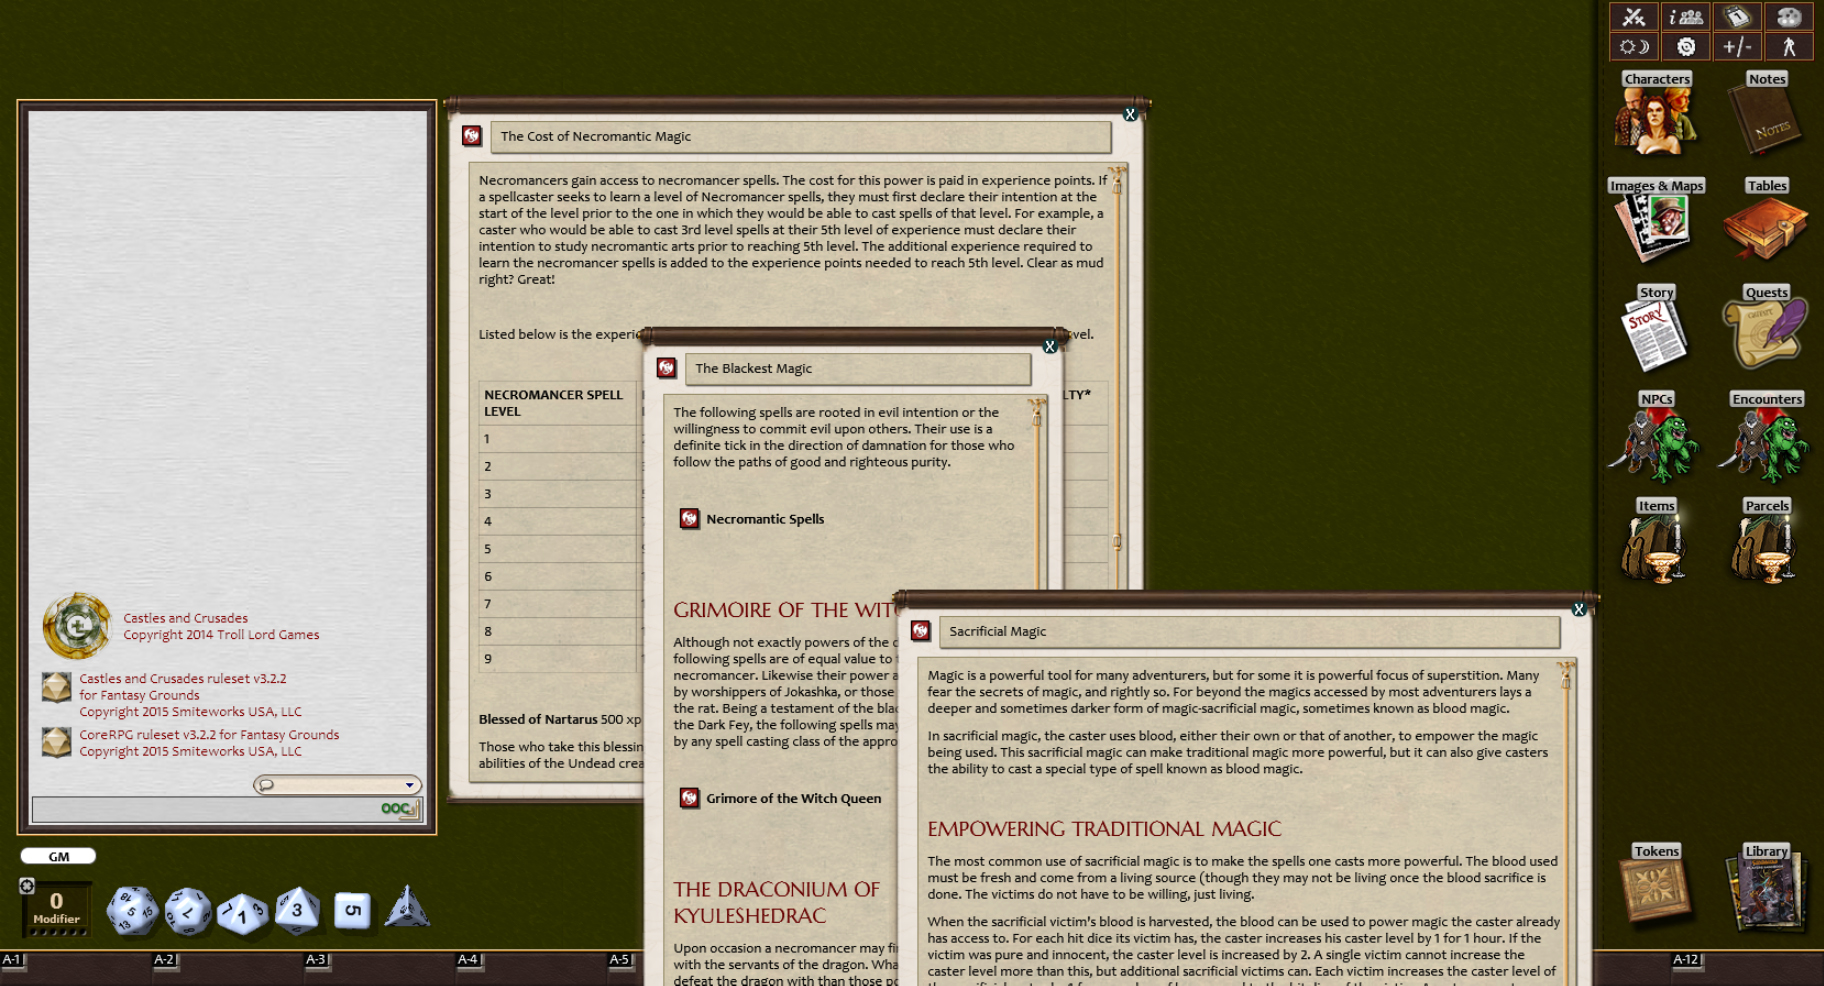The height and width of the screenshot is (986, 1824).
Task: Open the calendar tool
Action: point(1738,17)
